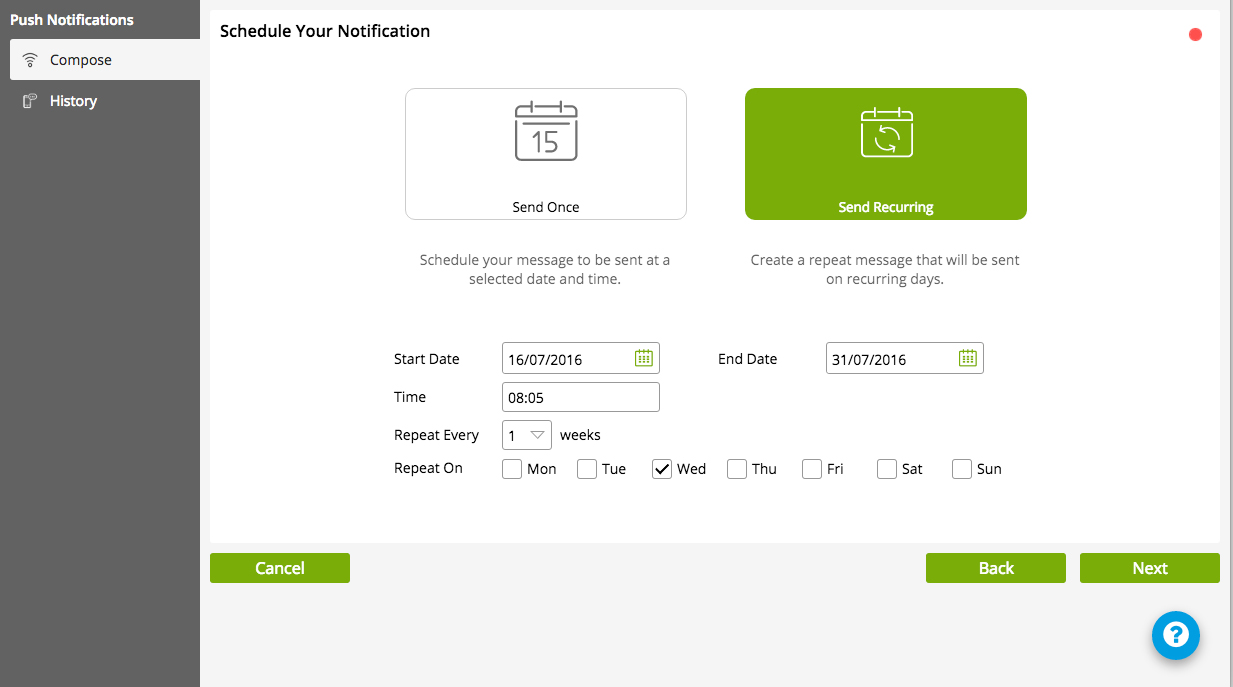Click the Compose wifi signal icon

[x=30, y=60]
